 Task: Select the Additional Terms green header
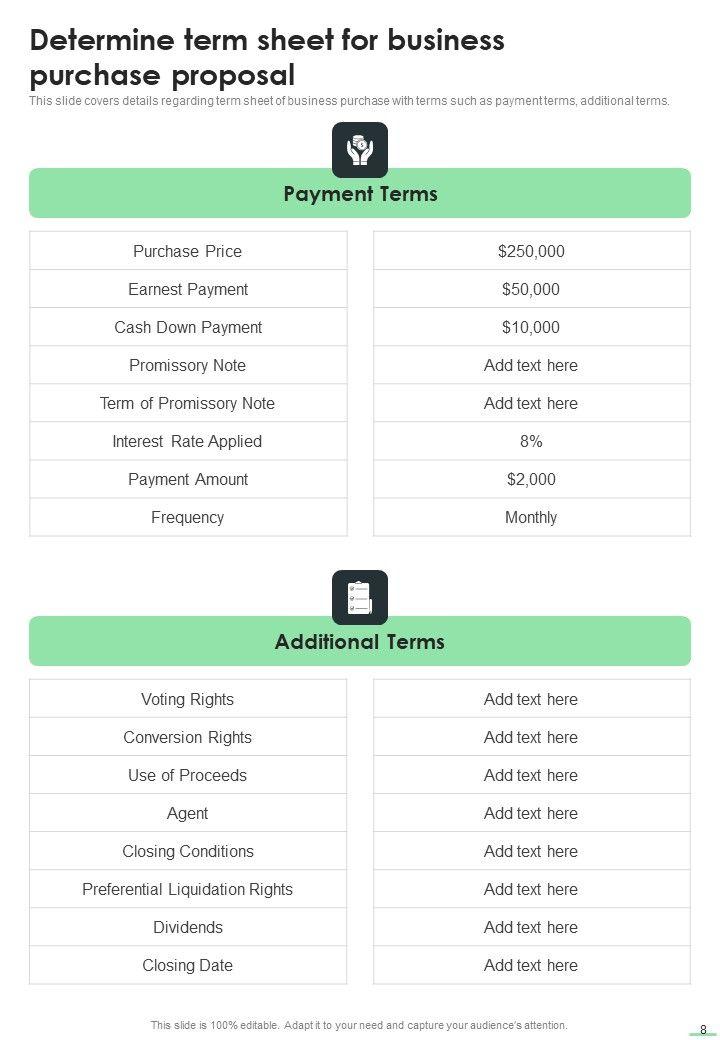click(360, 641)
